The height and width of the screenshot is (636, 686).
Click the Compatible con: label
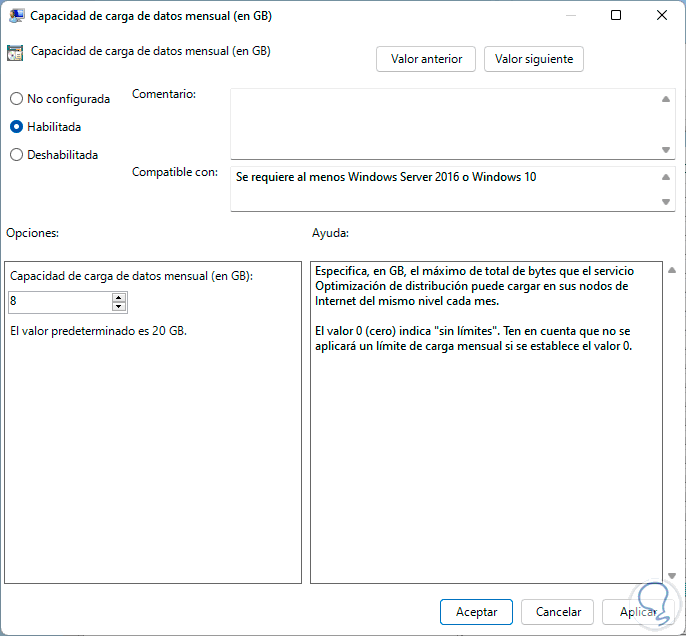pyautogui.click(x=175, y=172)
